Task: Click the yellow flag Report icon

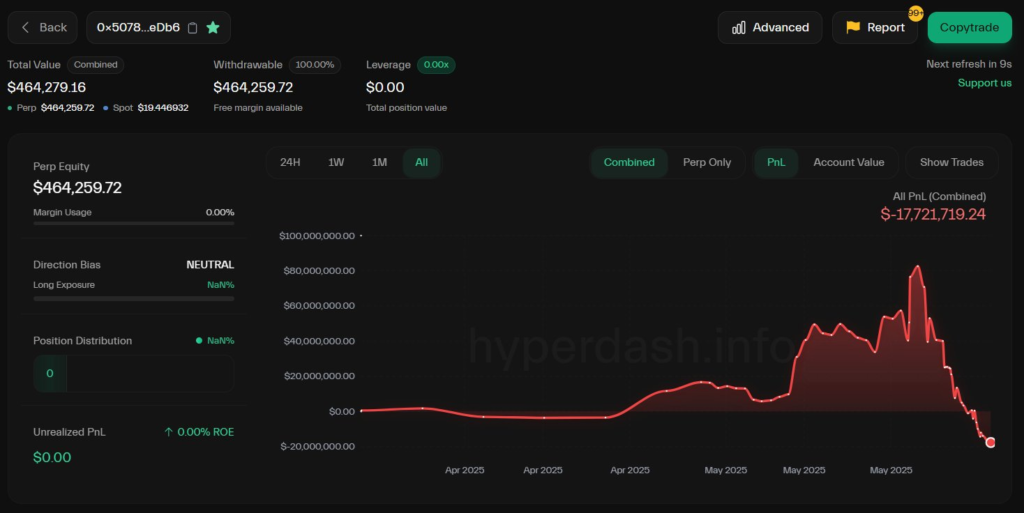Action: tap(853, 28)
